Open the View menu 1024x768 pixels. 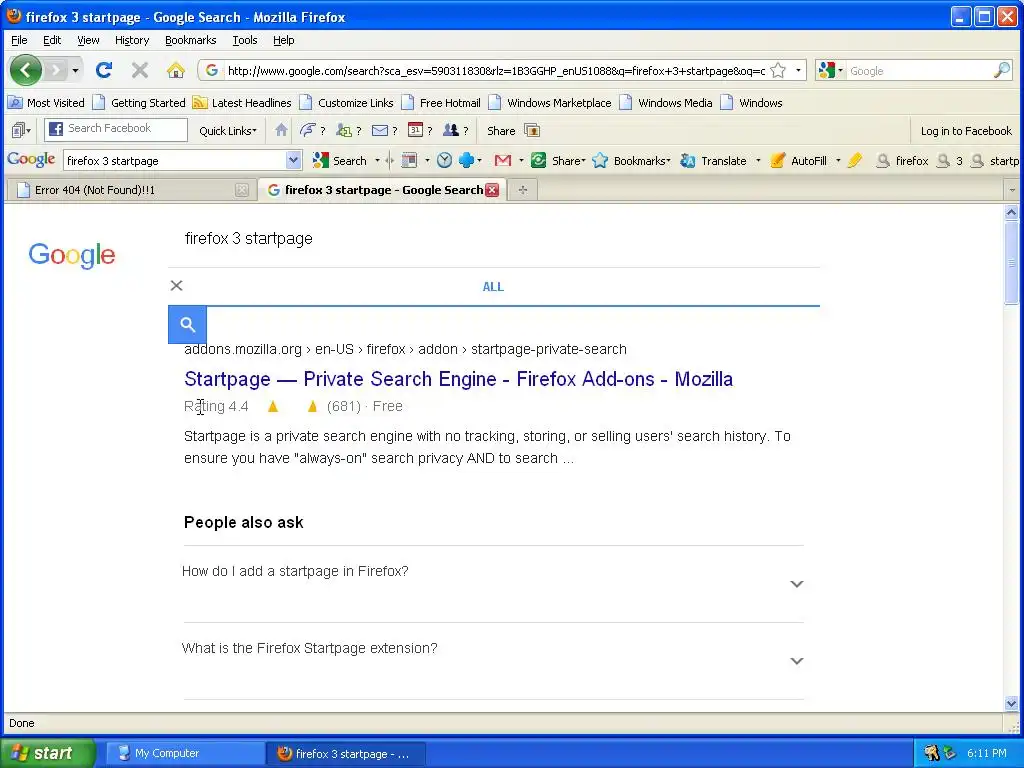pyautogui.click(x=88, y=40)
